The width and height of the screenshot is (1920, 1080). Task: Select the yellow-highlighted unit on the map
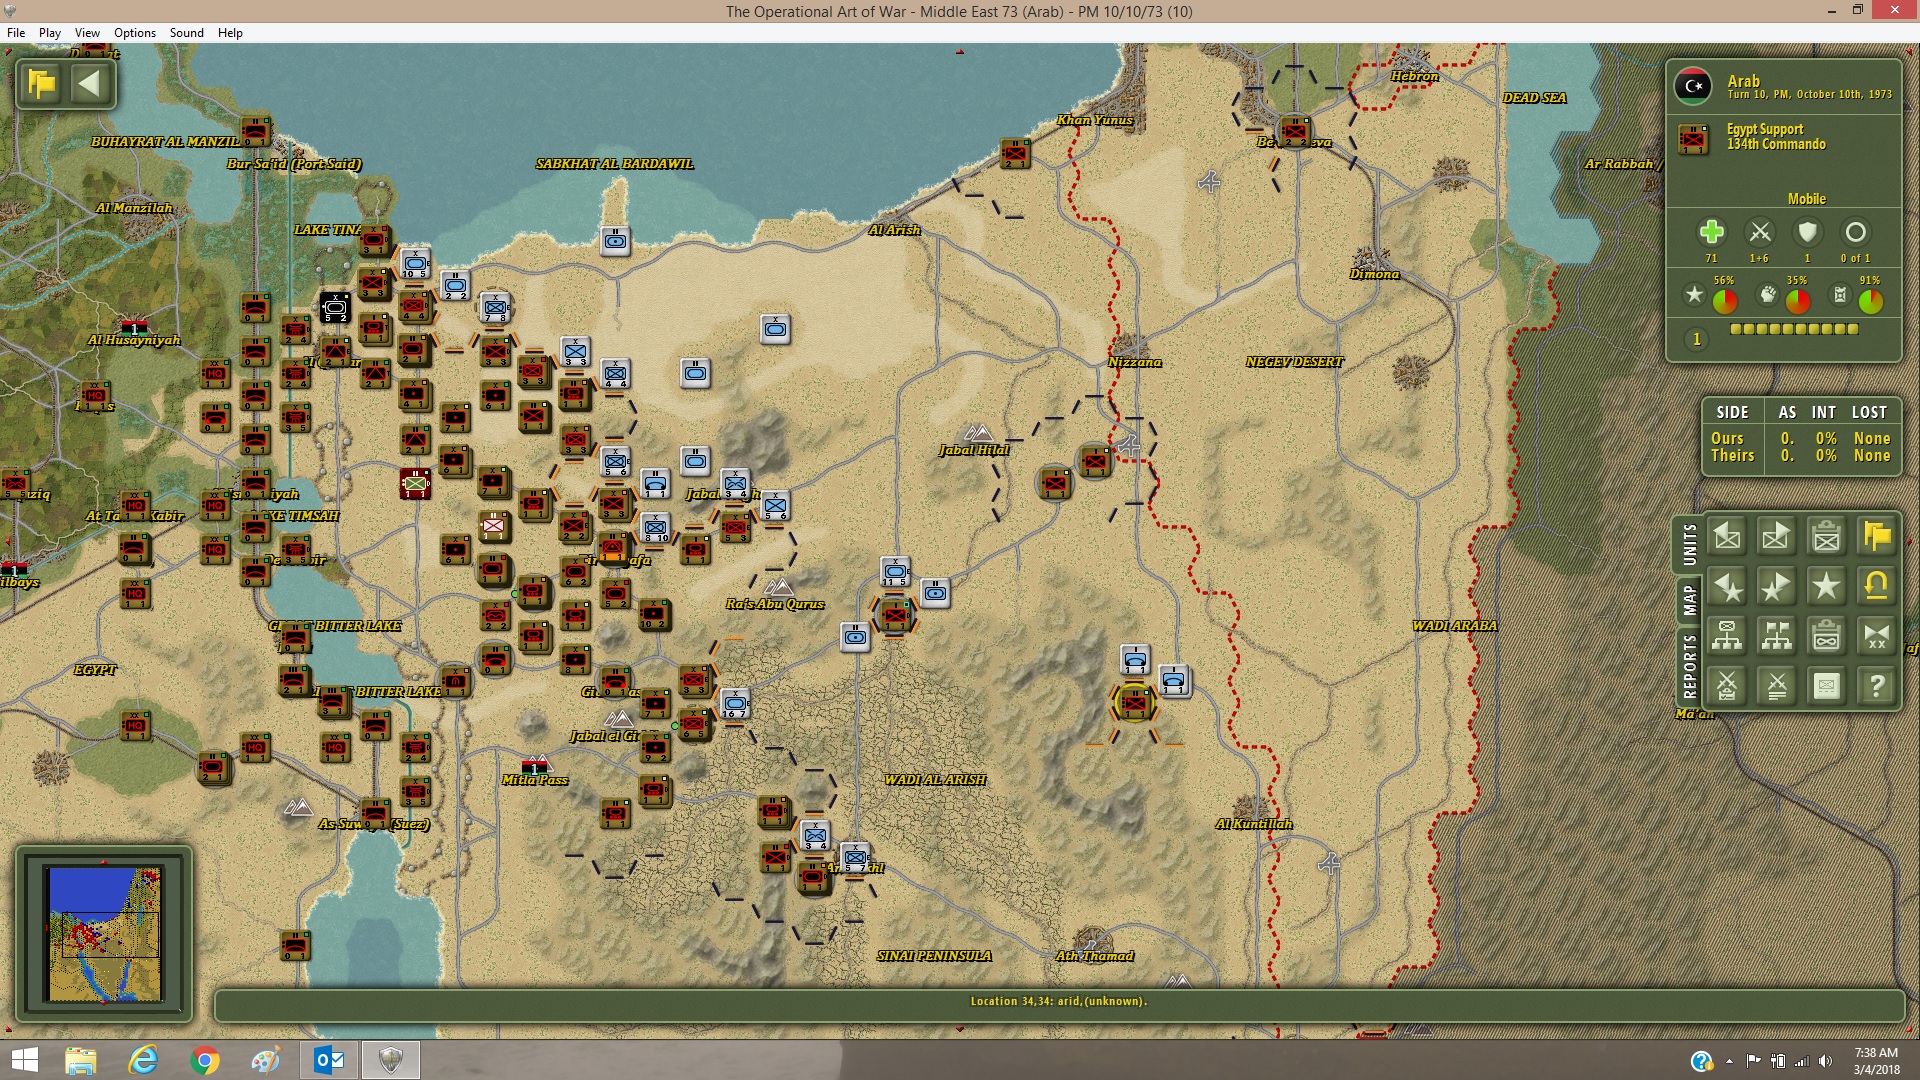tap(1134, 704)
